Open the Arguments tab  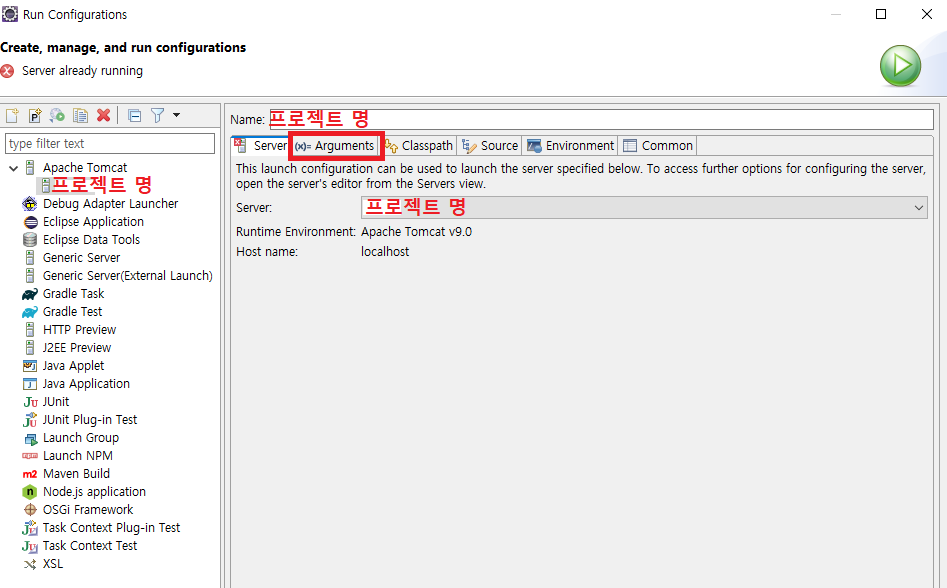pyautogui.click(x=335, y=145)
